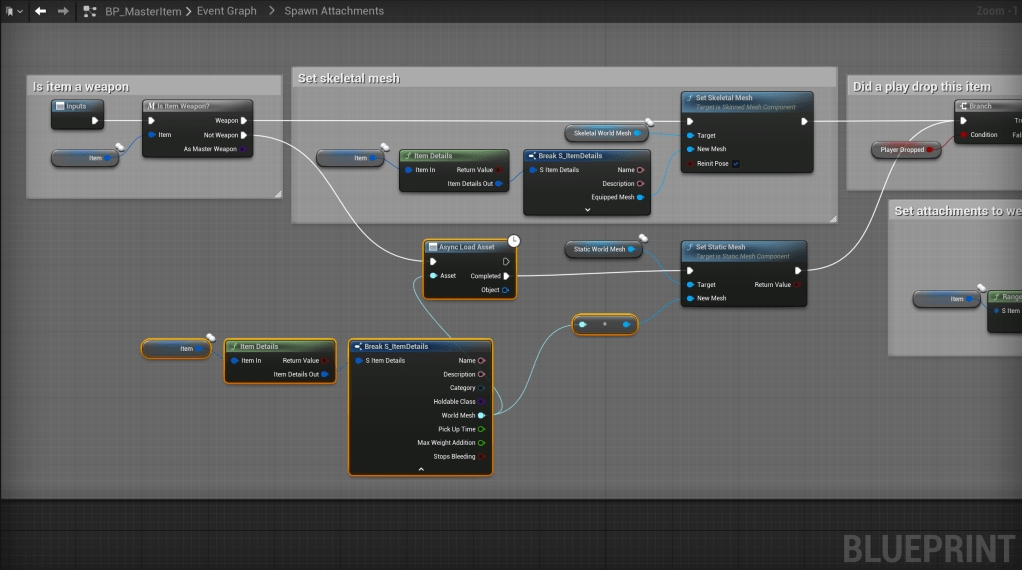Click the Not Weapon execution output pin

243,135
